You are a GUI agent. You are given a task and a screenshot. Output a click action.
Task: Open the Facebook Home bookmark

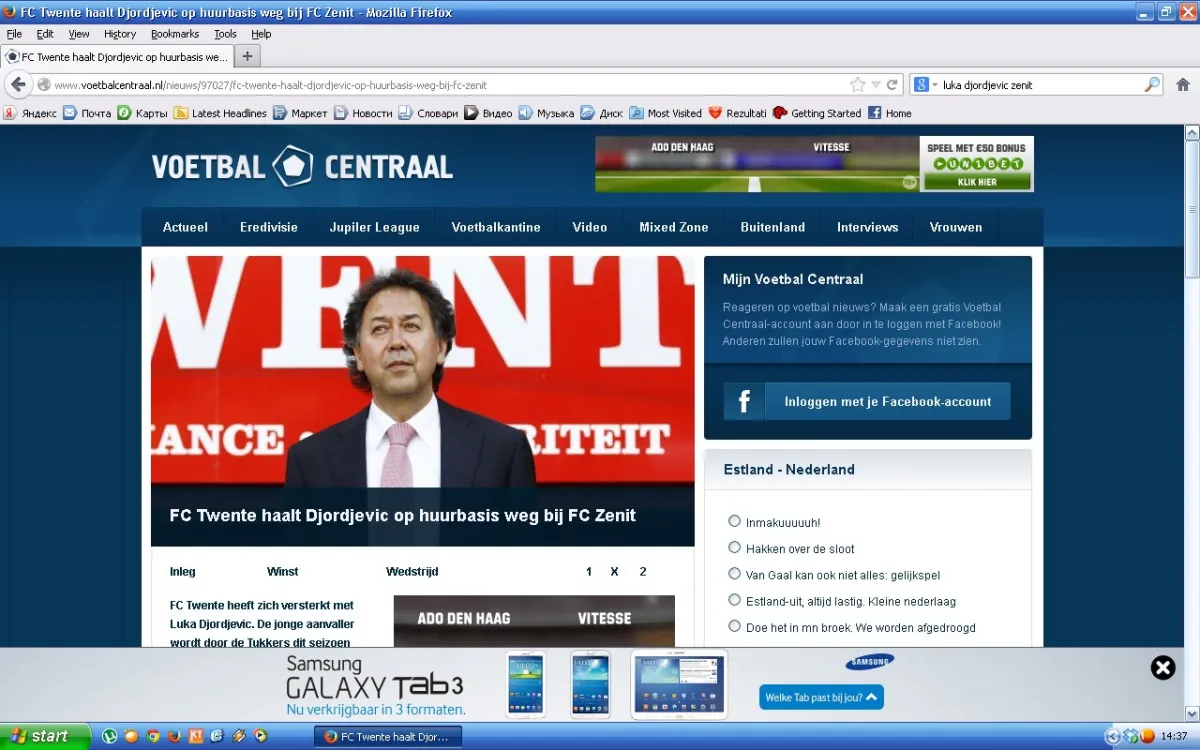pyautogui.click(x=890, y=113)
